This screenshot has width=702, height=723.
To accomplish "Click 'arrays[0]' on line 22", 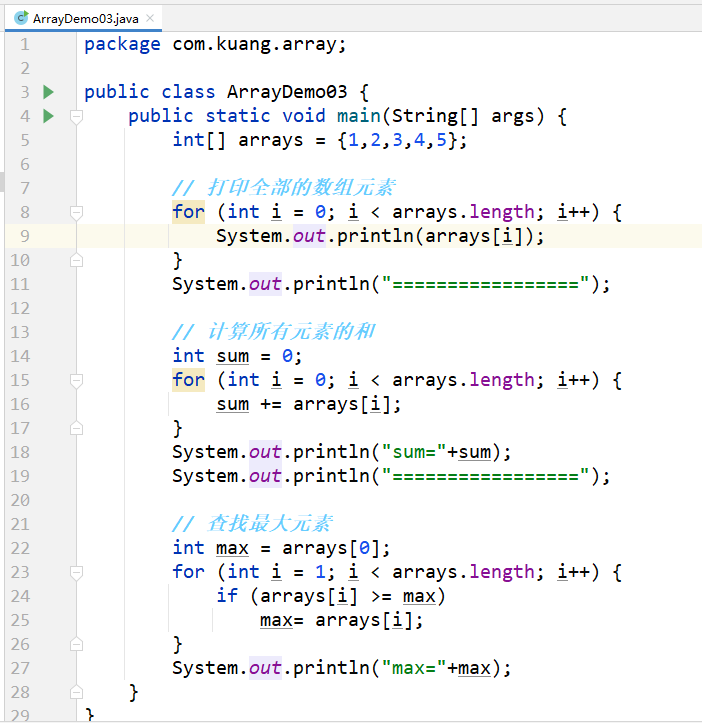I will [331, 548].
